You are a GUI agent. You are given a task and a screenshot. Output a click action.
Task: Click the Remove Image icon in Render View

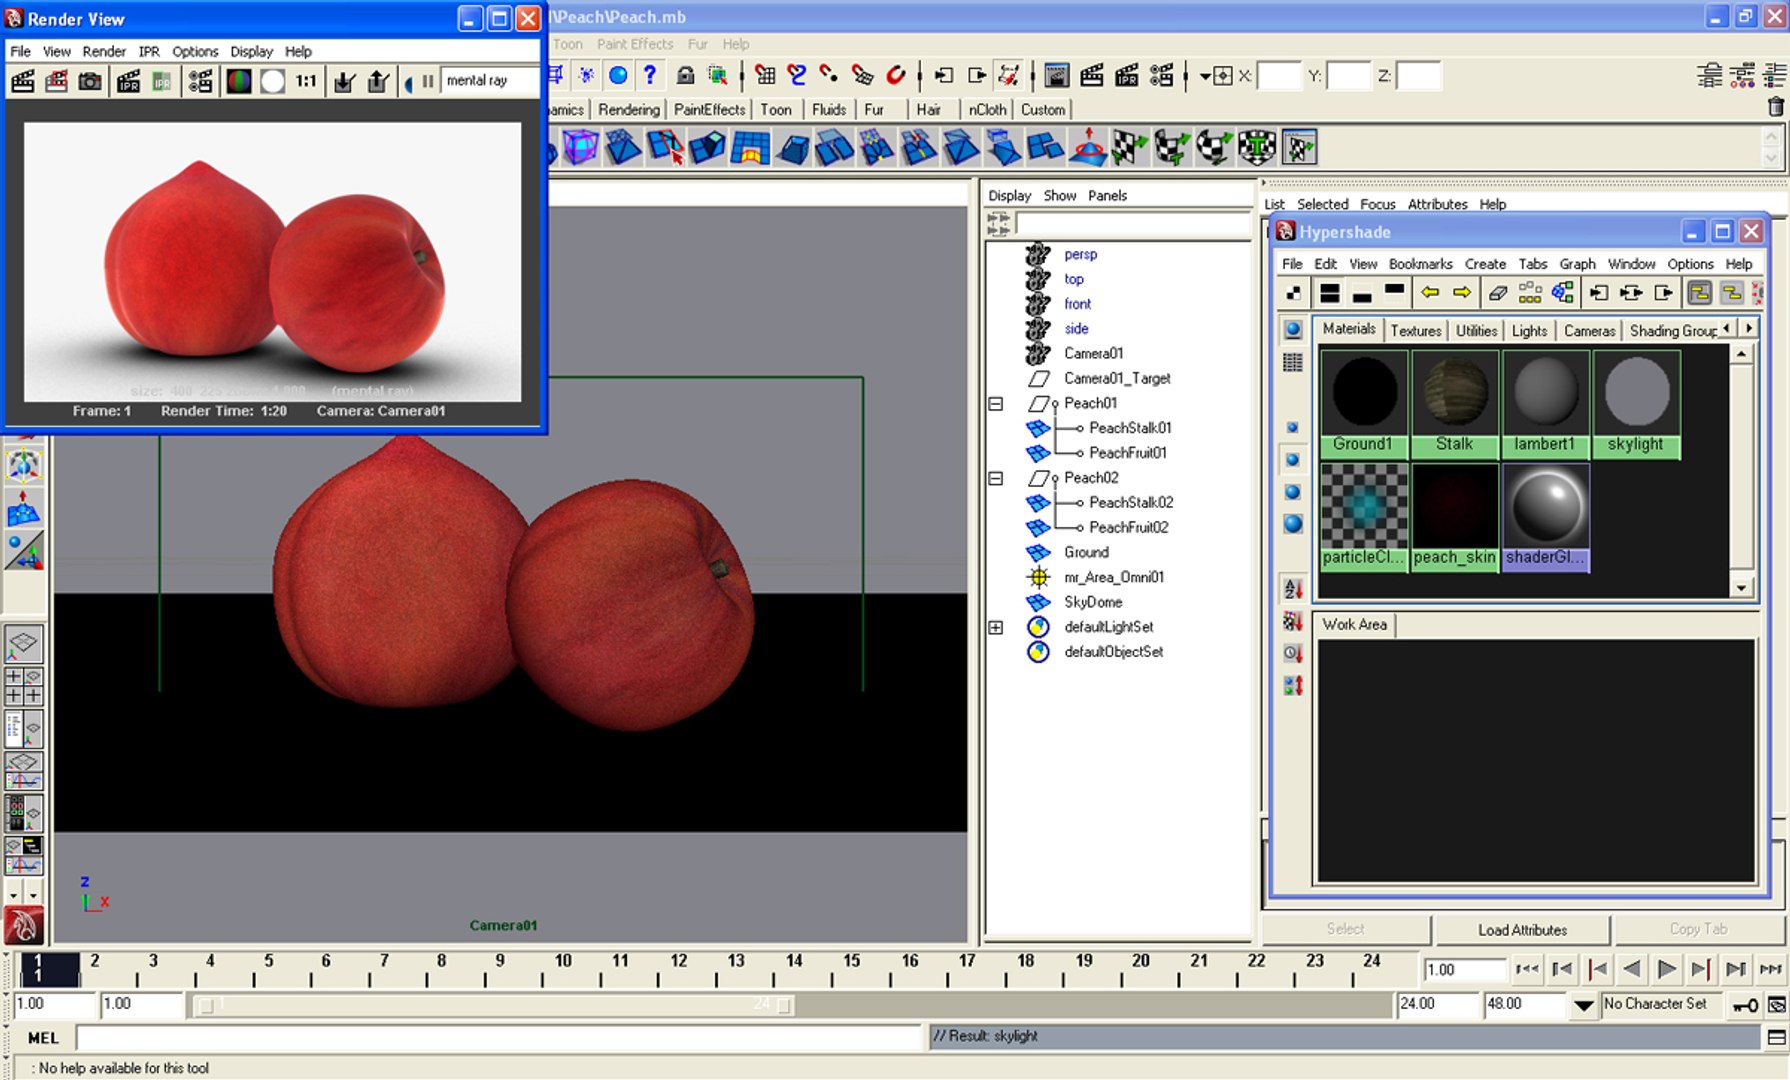(378, 81)
